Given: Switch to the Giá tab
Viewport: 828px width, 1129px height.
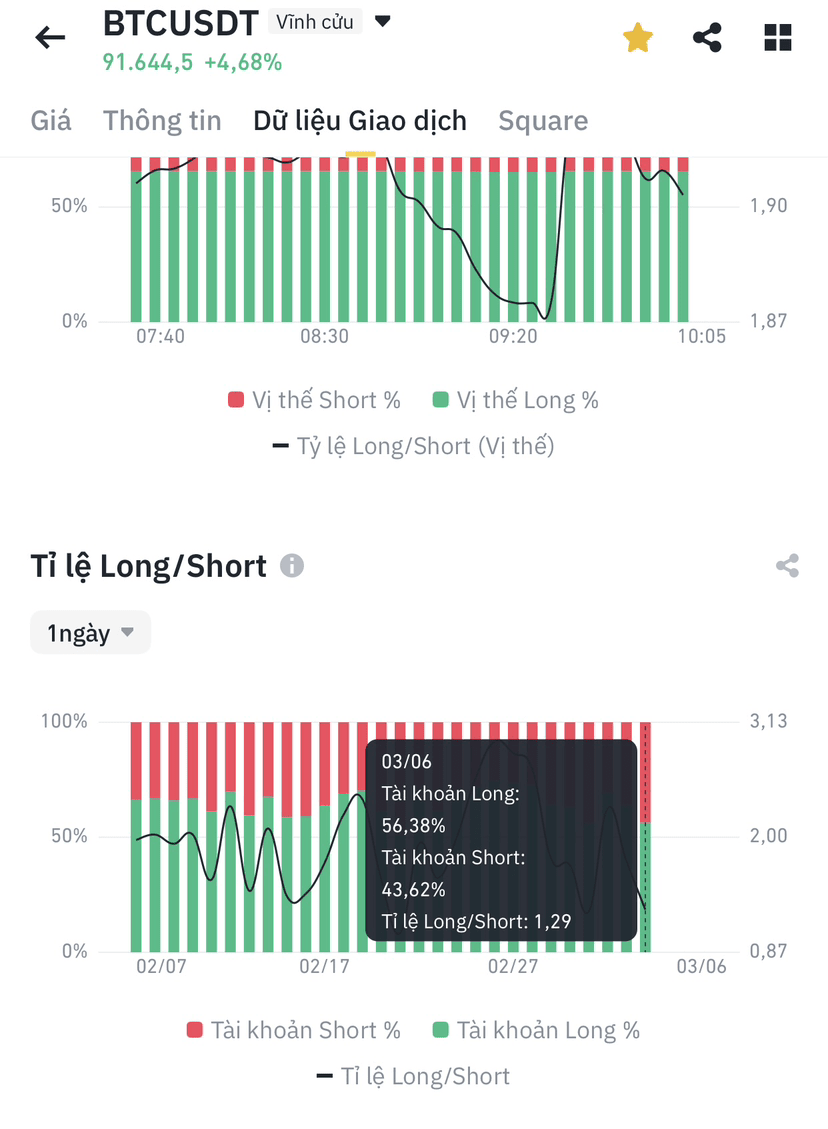Looking at the screenshot, I should click(51, 121).
